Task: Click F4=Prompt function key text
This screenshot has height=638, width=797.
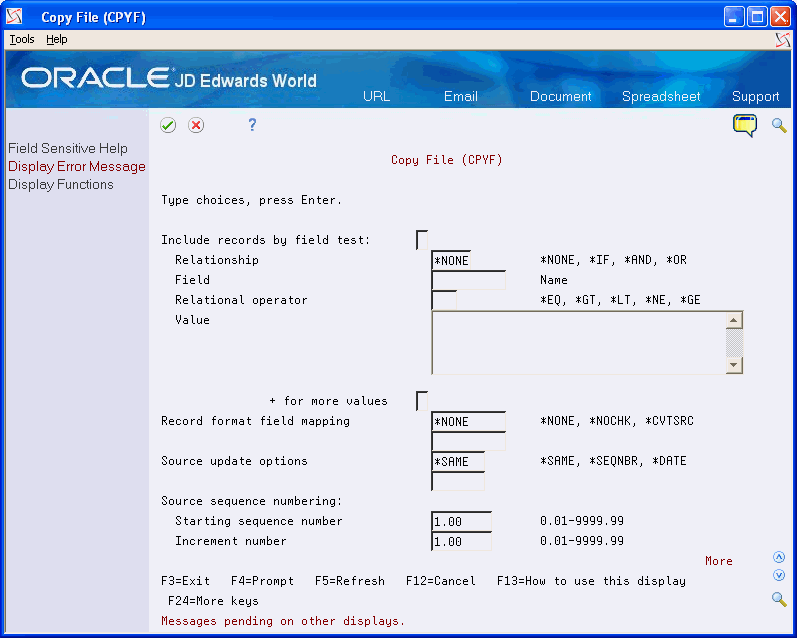Action: point(262,581)
